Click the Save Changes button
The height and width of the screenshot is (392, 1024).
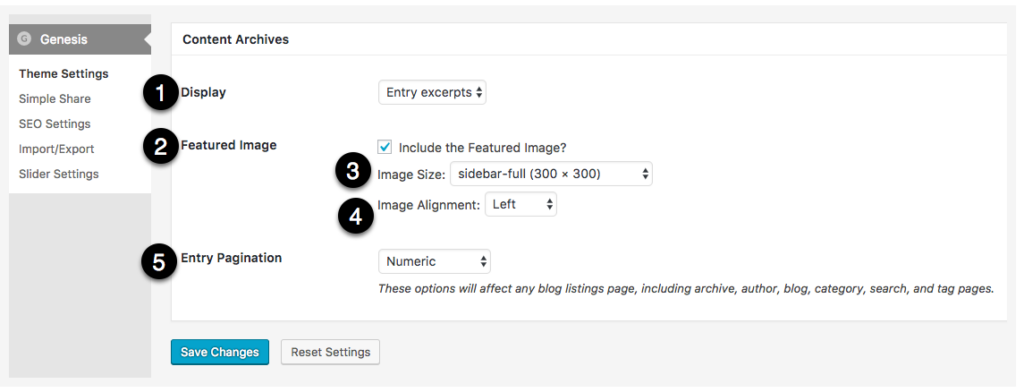pos(220,352)
